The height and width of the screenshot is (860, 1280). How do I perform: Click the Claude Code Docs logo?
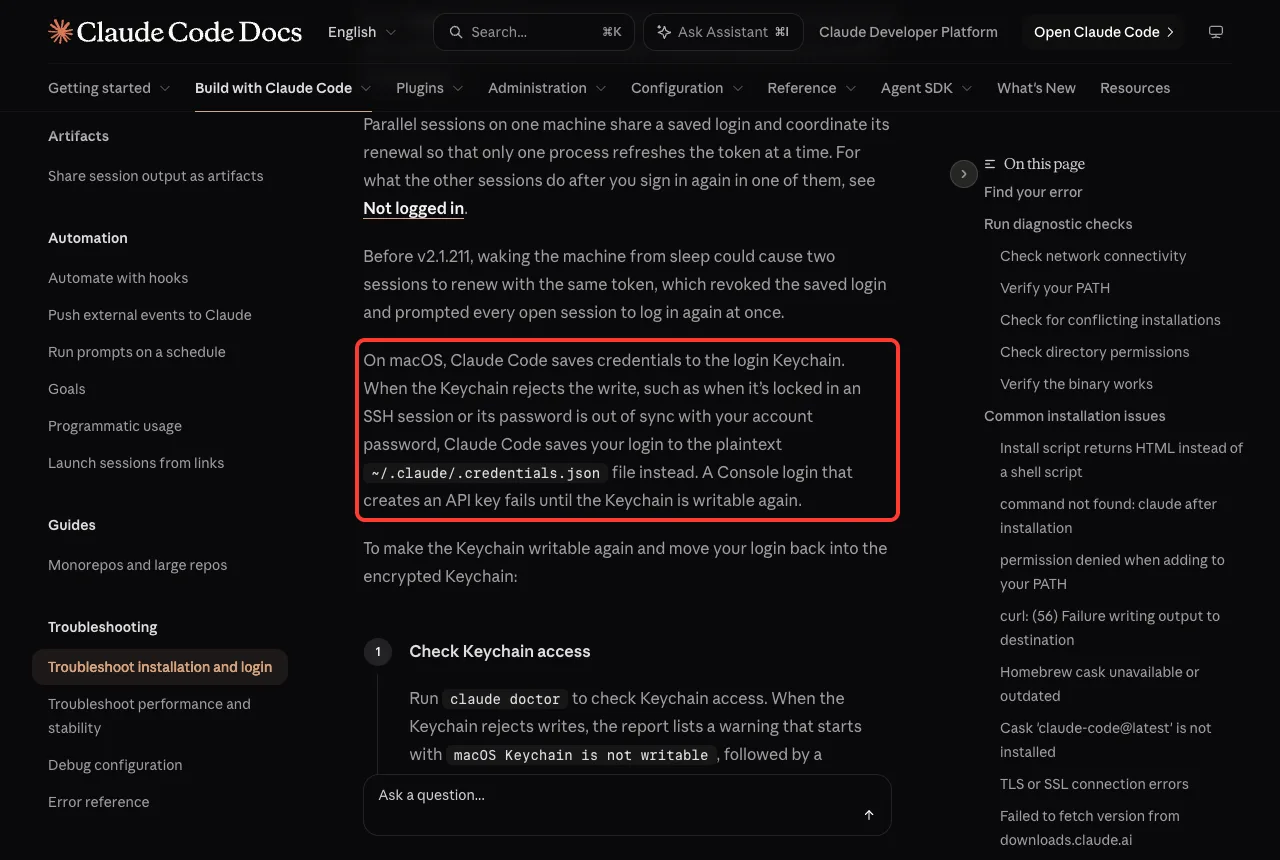[x=175, y=32]
